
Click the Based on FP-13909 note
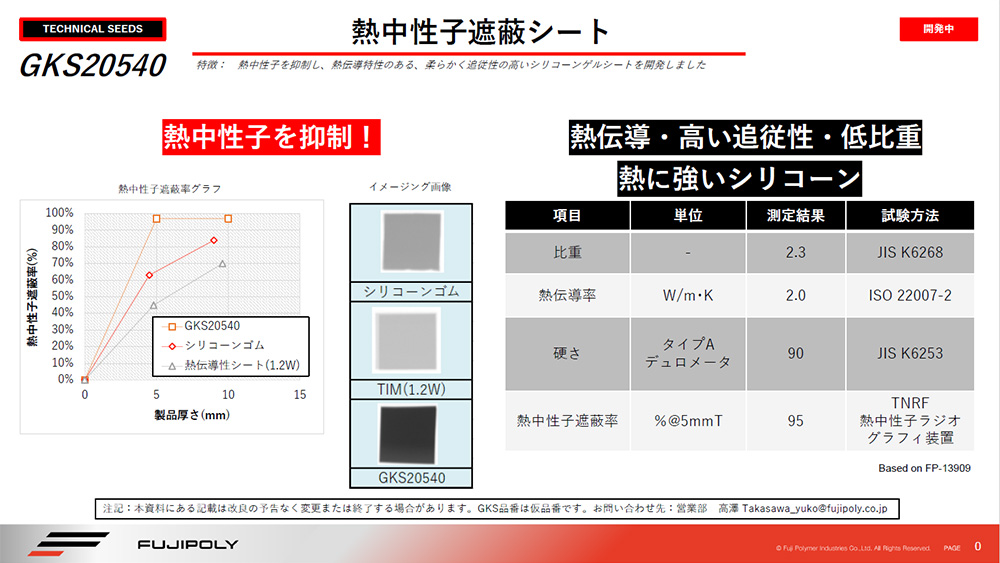pos(924,468)
